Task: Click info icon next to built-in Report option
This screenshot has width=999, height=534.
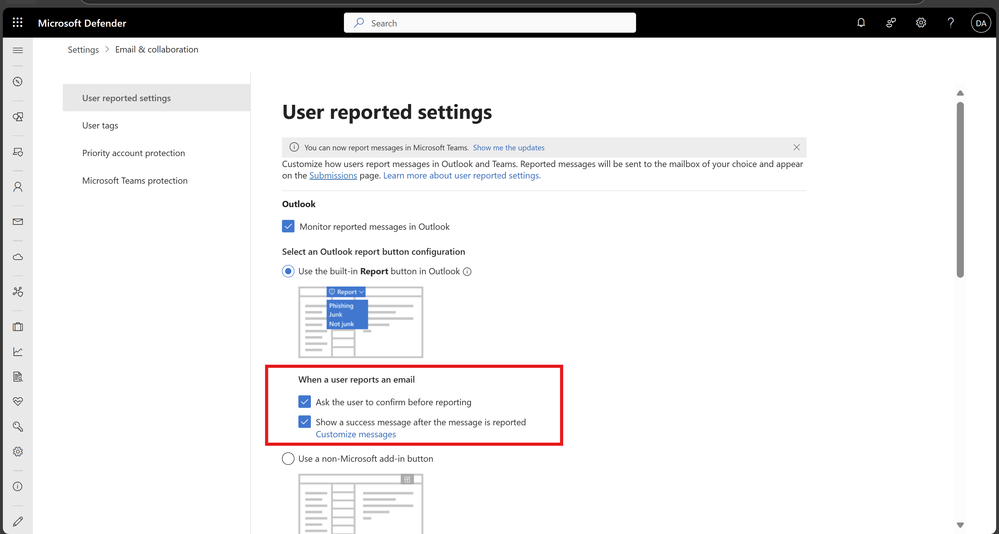Action: tap(467, 271)
